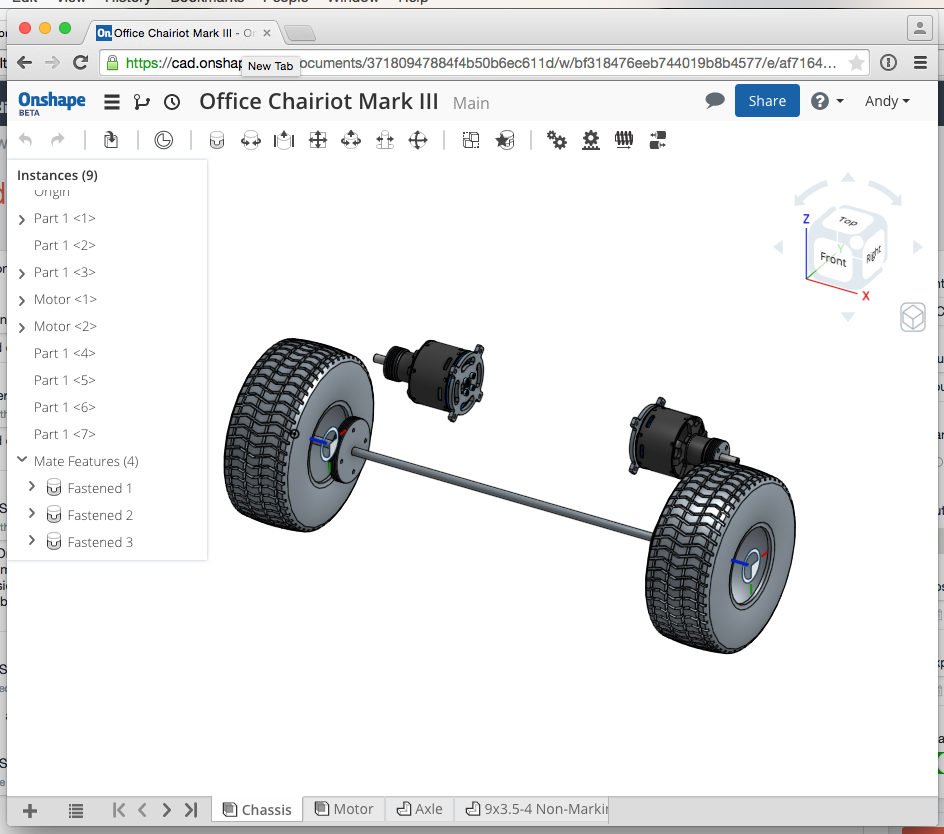Click the Top face of view cube
This screenshot has height=834, width=944.
pyautogui.click(x=848, y=221)
